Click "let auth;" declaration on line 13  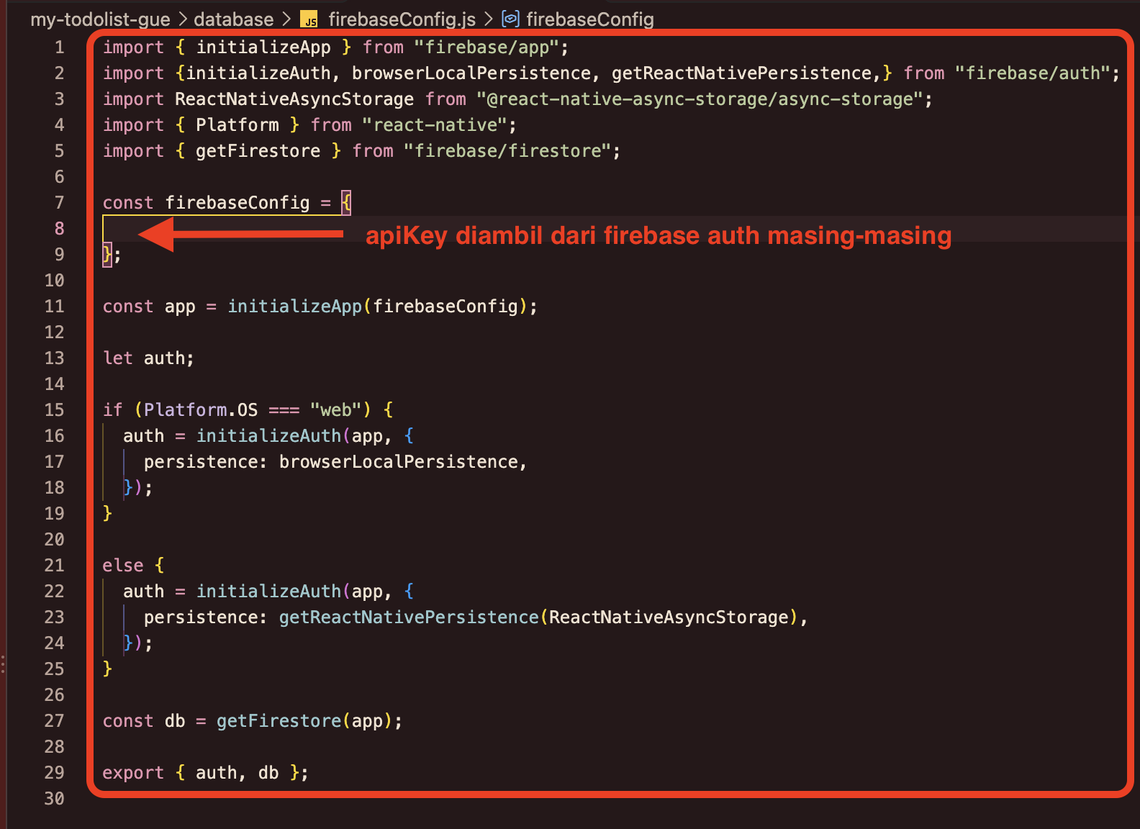click(148, 359)
